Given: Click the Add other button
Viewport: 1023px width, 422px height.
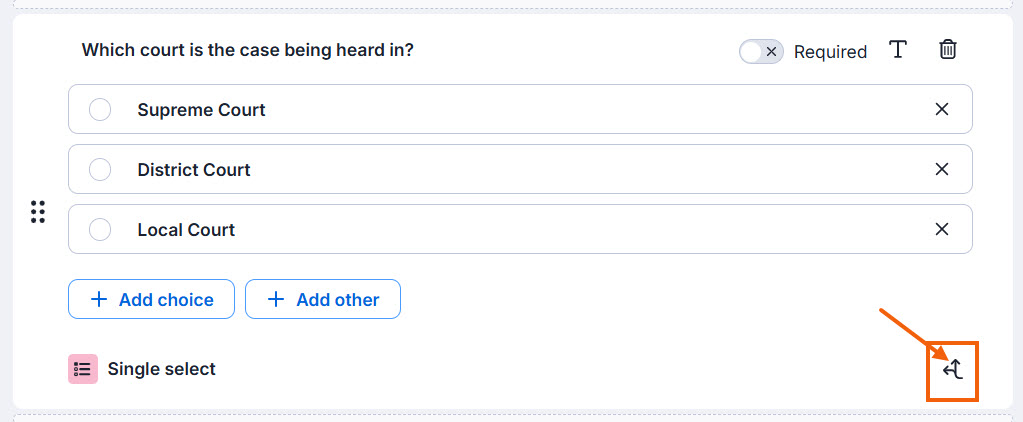Looking at the screenshot, I should point(323,299).
